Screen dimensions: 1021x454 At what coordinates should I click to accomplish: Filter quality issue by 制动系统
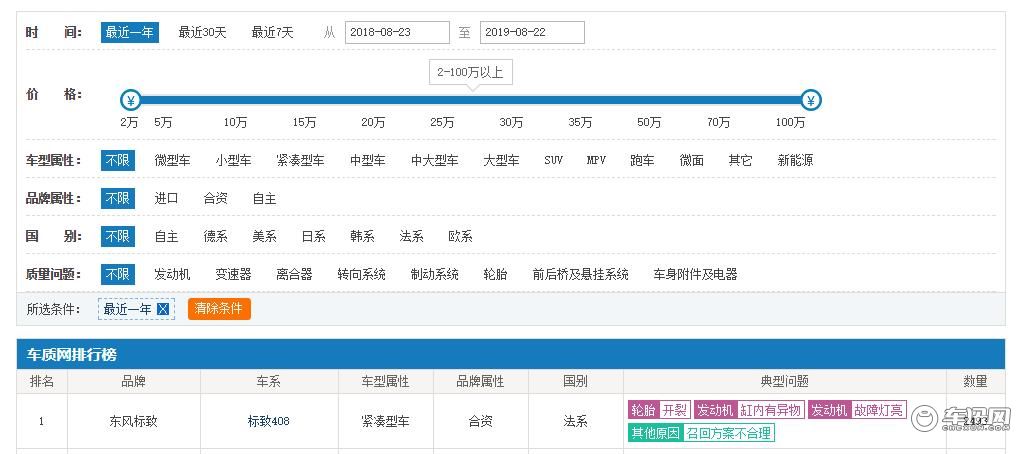pos(434,274)
